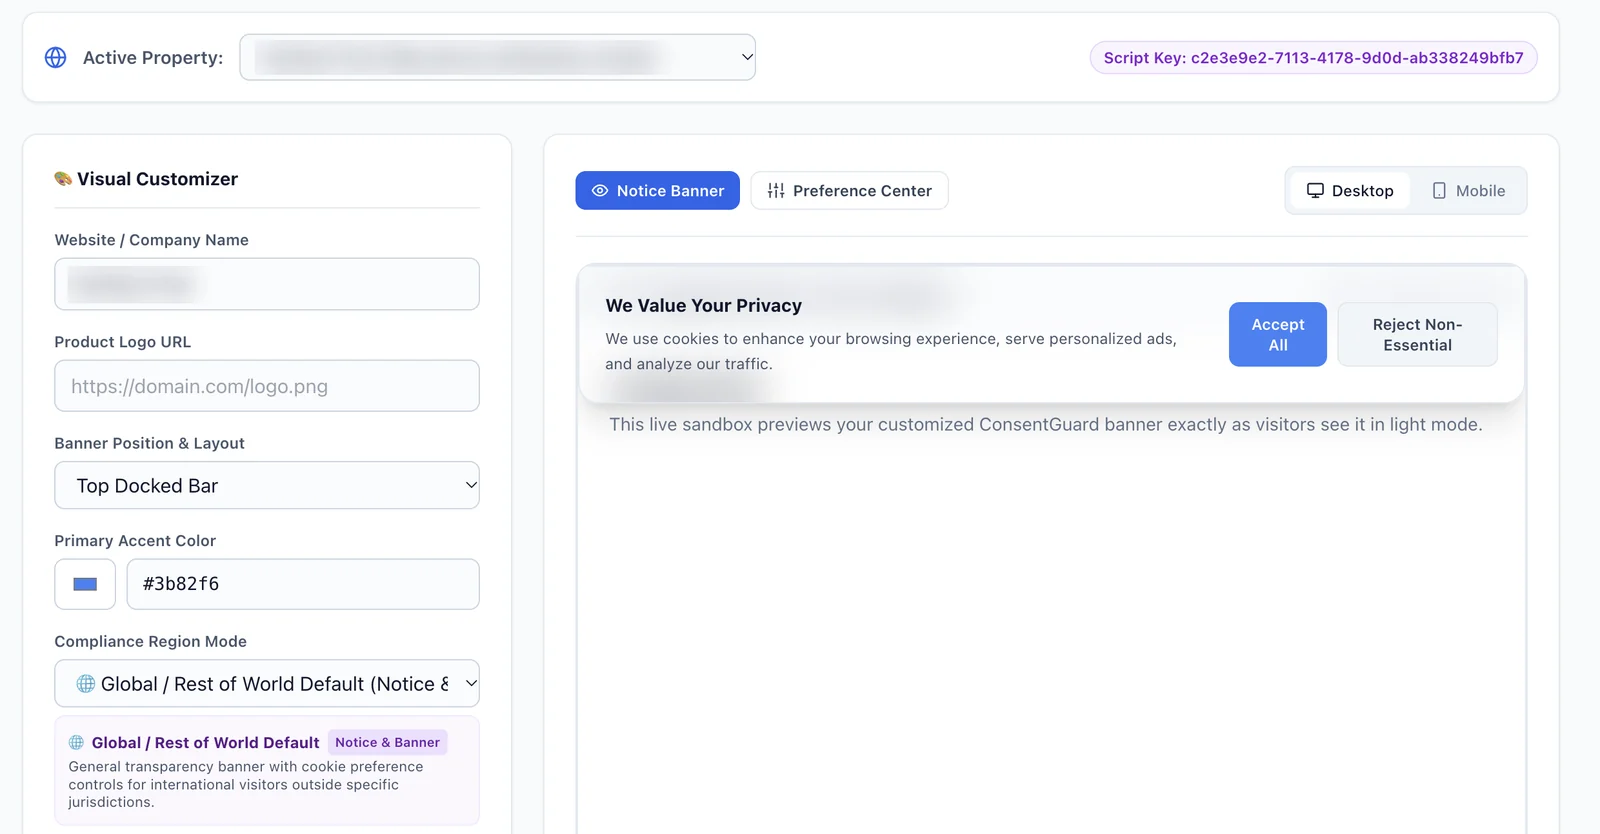Viewport: 1600px width, 834px height.
Task: Expand the Banner Position & Layout dropdown
Action: [267, 486]
